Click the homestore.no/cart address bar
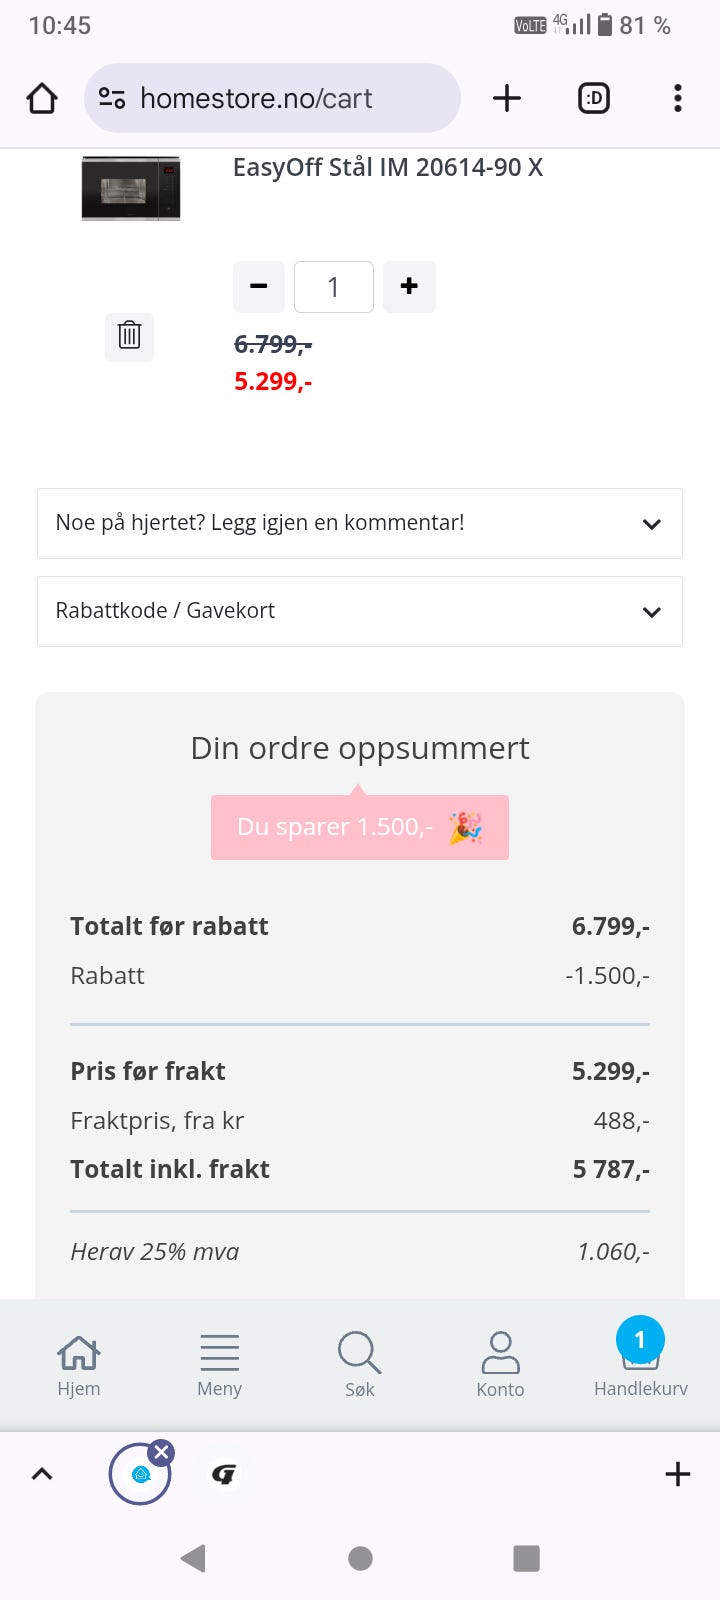This screenshot has height=1600, width=720. [272, 98]
